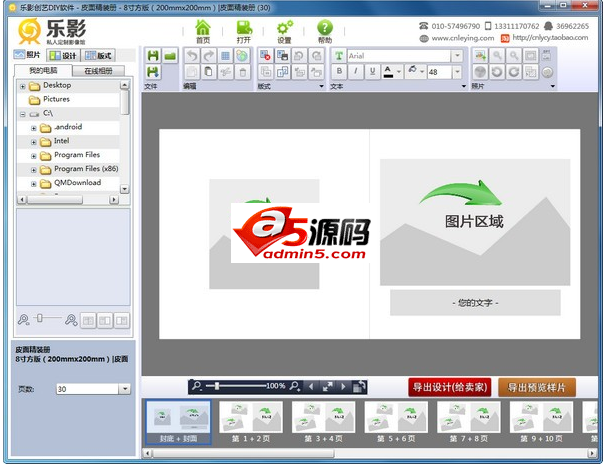604x466 pixels.
Task: Click the clip art globe icon
Action: click(242, 56)
